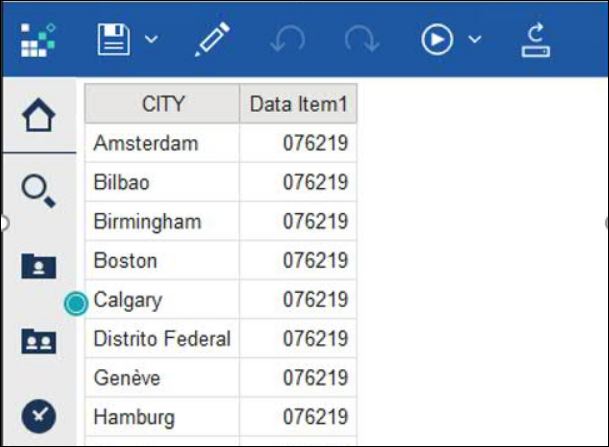Run the report with play button

coord(437,39)
